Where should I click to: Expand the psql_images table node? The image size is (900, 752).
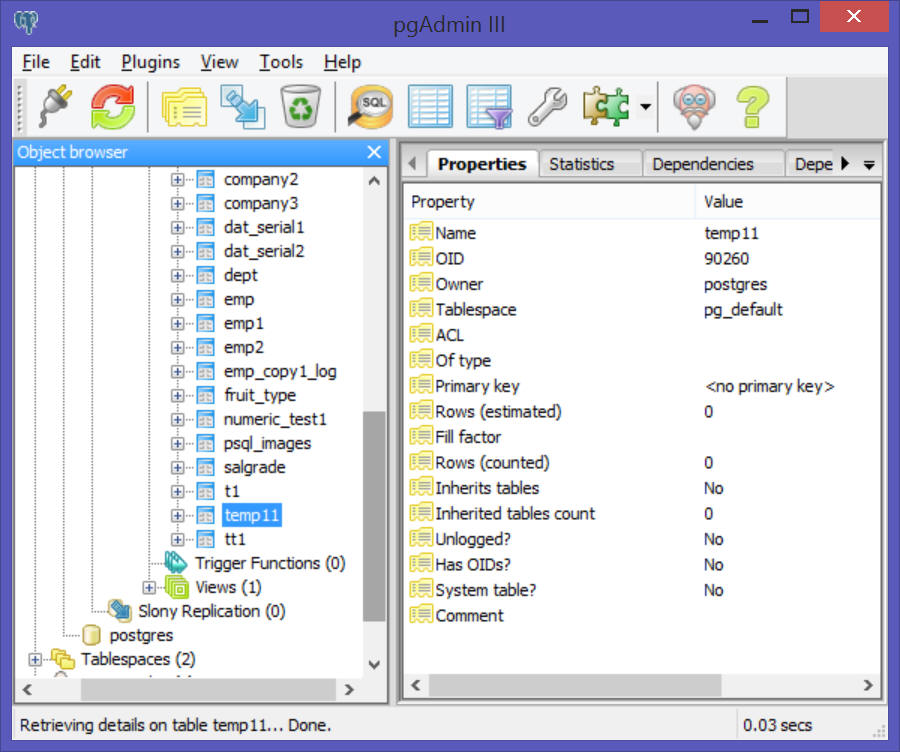coord(177,444)
